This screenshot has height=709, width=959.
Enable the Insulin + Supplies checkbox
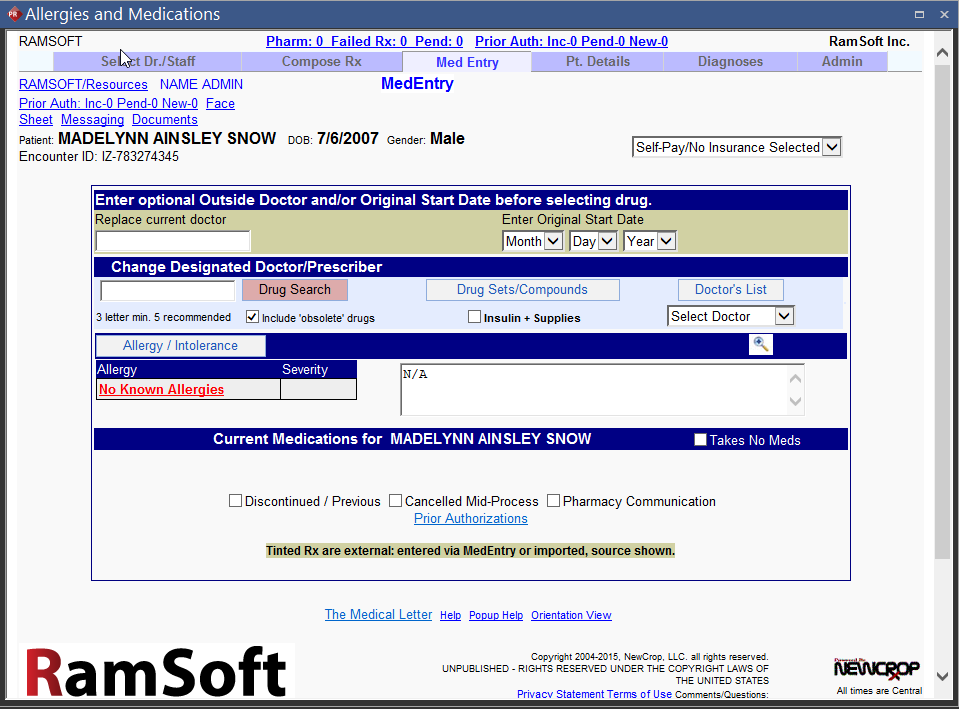point(475,317)
